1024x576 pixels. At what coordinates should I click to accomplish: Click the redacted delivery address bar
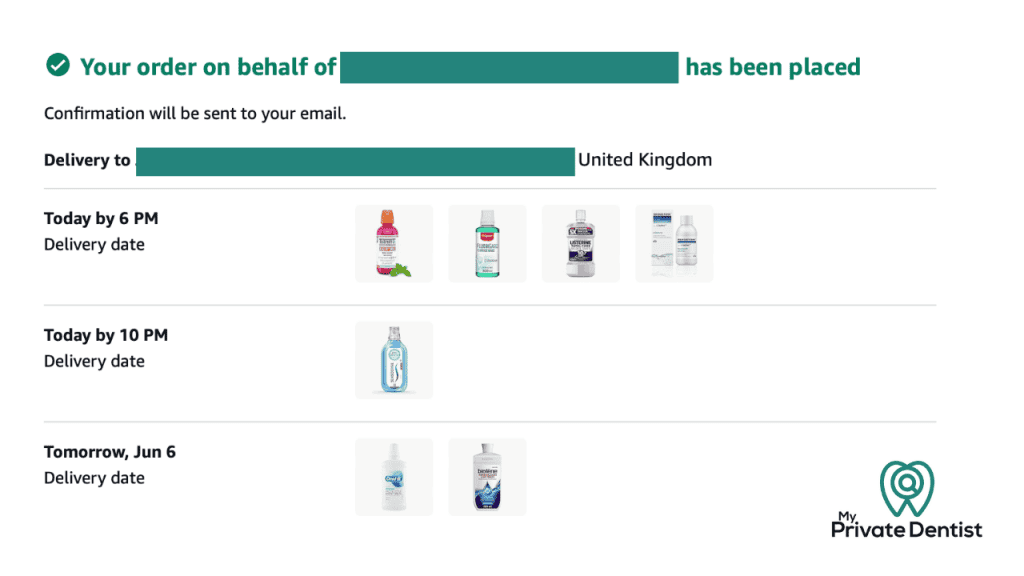pos(355,161)
